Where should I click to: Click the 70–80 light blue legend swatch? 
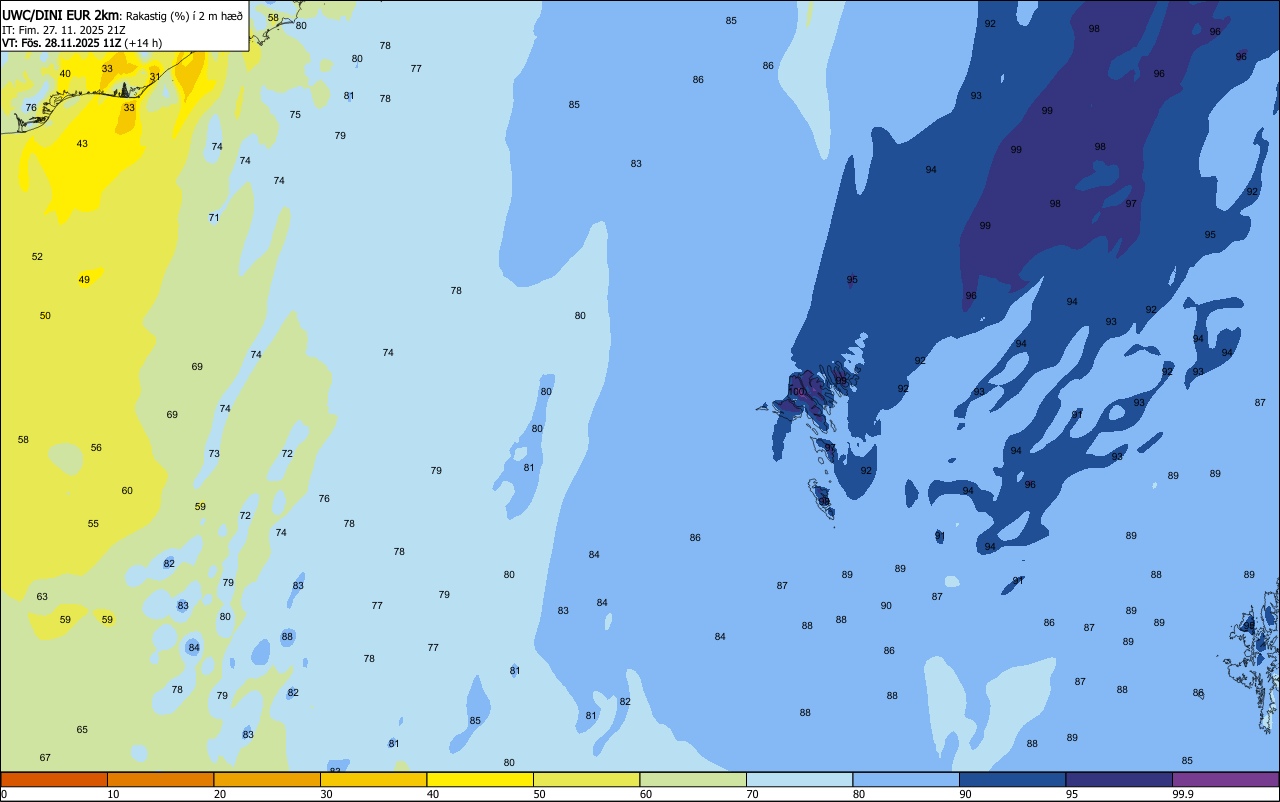(799, 779)
